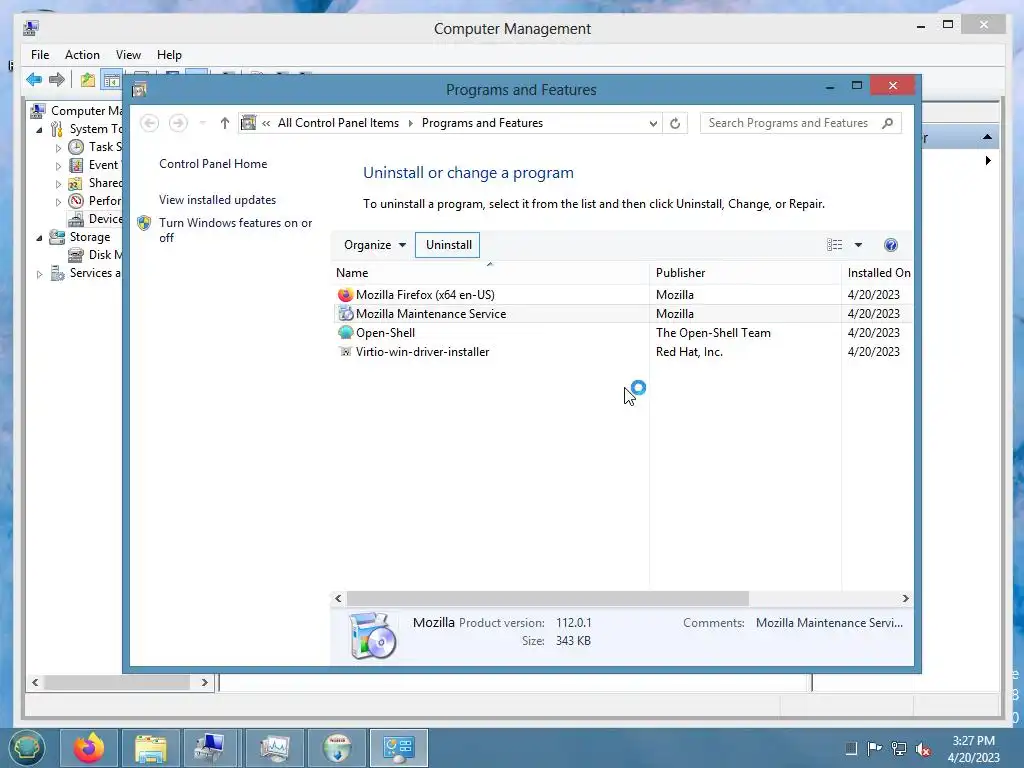The image size is (1024, 768).
Task: Click Up arrow in Programs and Features navigation
Action: click(225, 123)
